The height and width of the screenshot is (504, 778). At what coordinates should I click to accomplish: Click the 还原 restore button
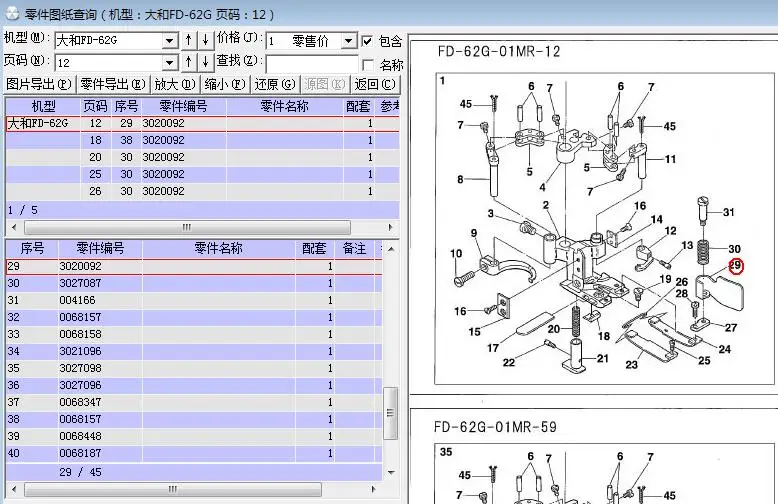coord(275,84)
